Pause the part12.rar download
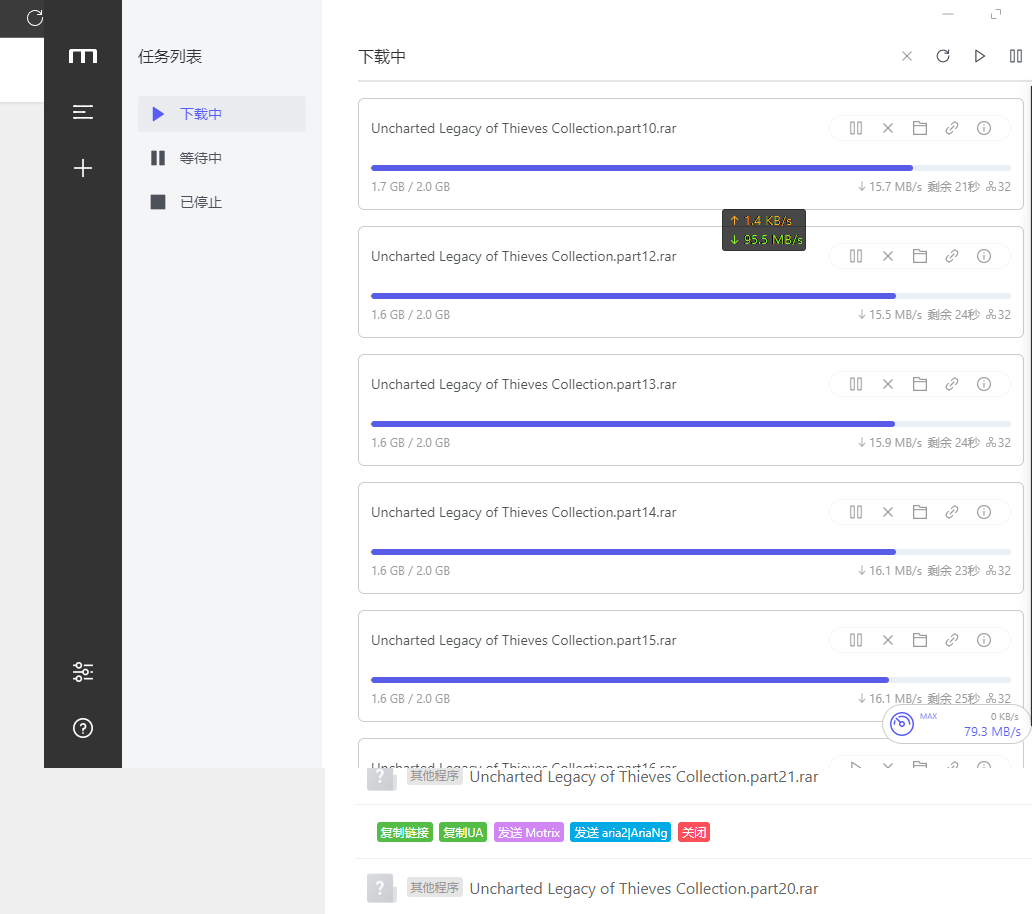 (856, 256)
